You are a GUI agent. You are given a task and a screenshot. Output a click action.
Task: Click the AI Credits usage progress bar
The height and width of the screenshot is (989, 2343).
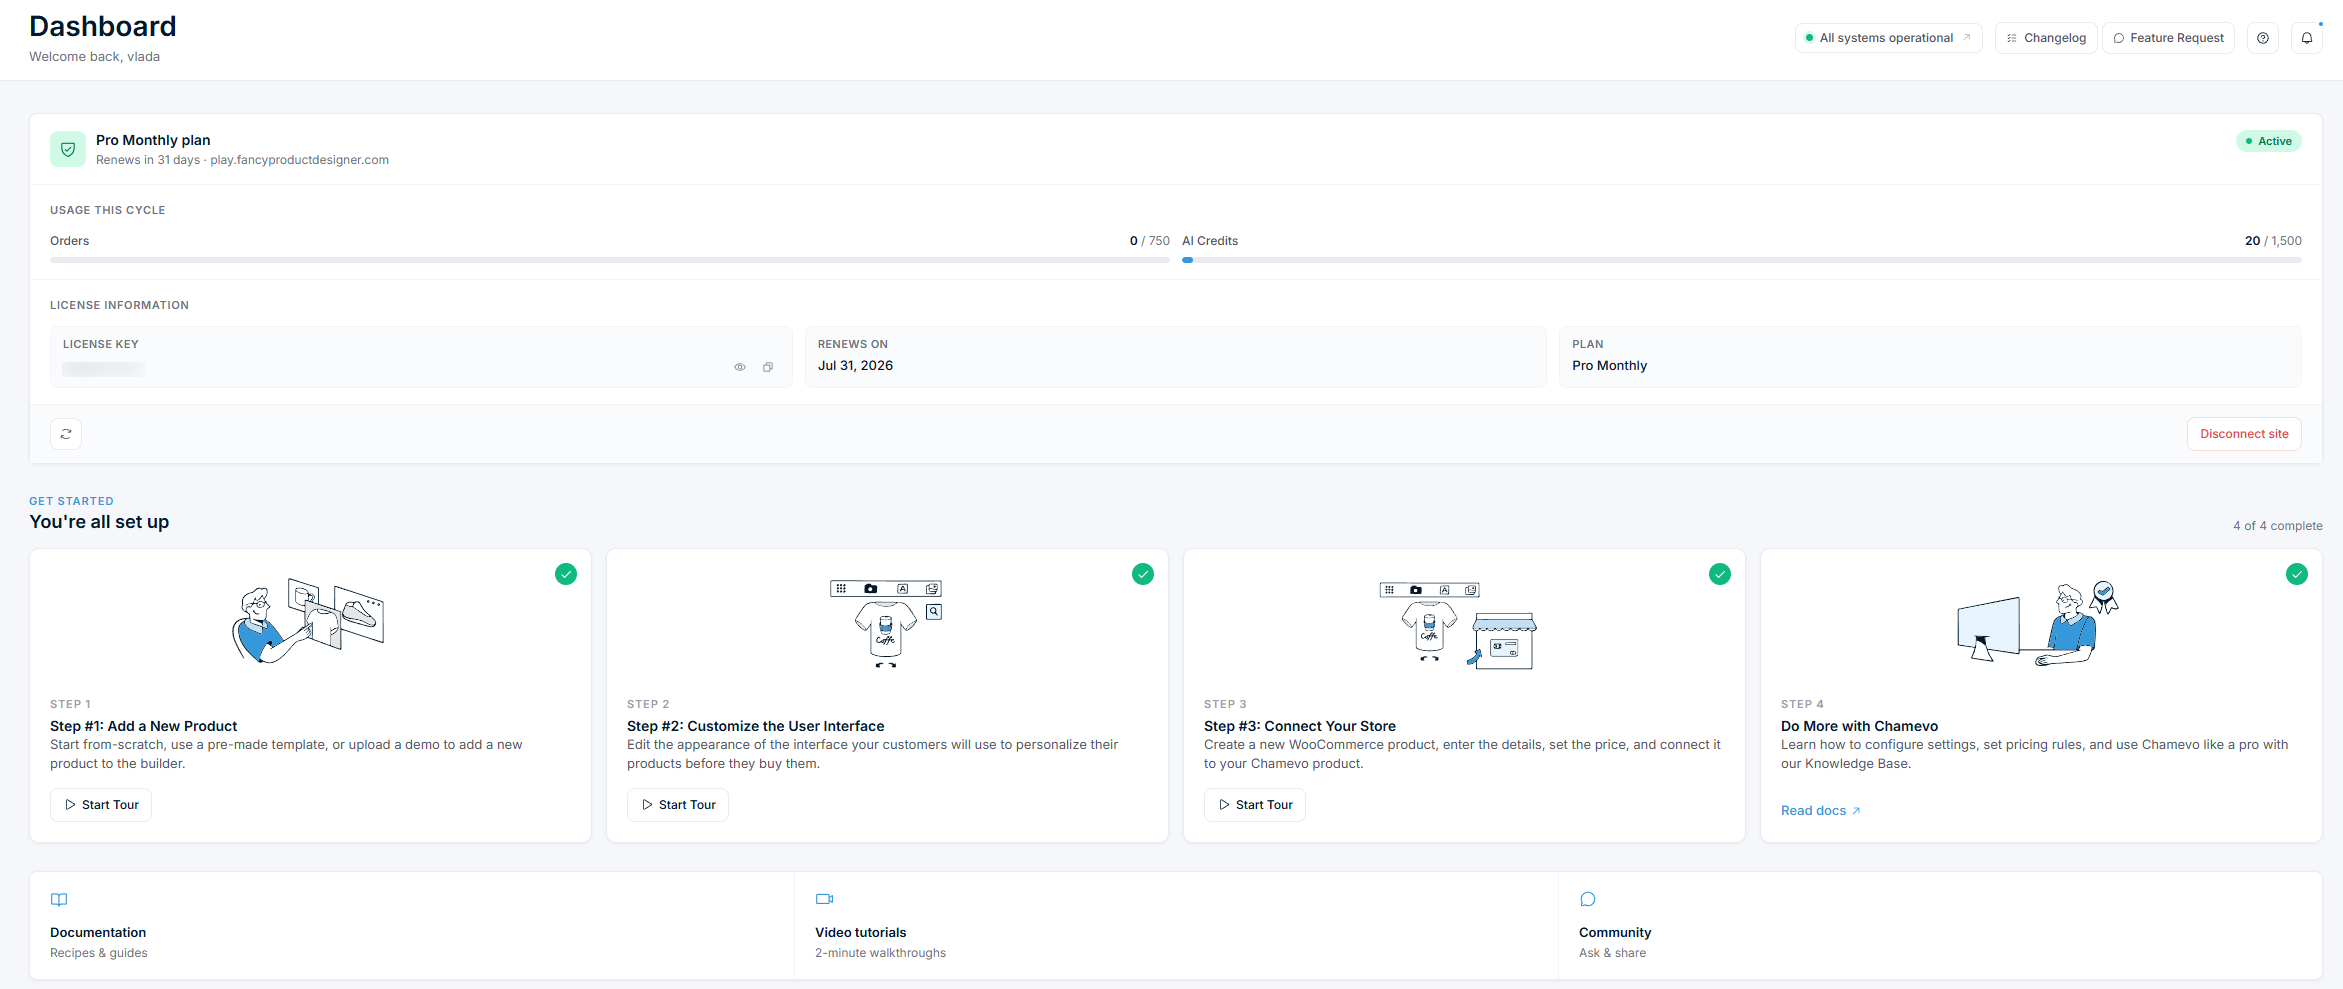coord(1742,260)
